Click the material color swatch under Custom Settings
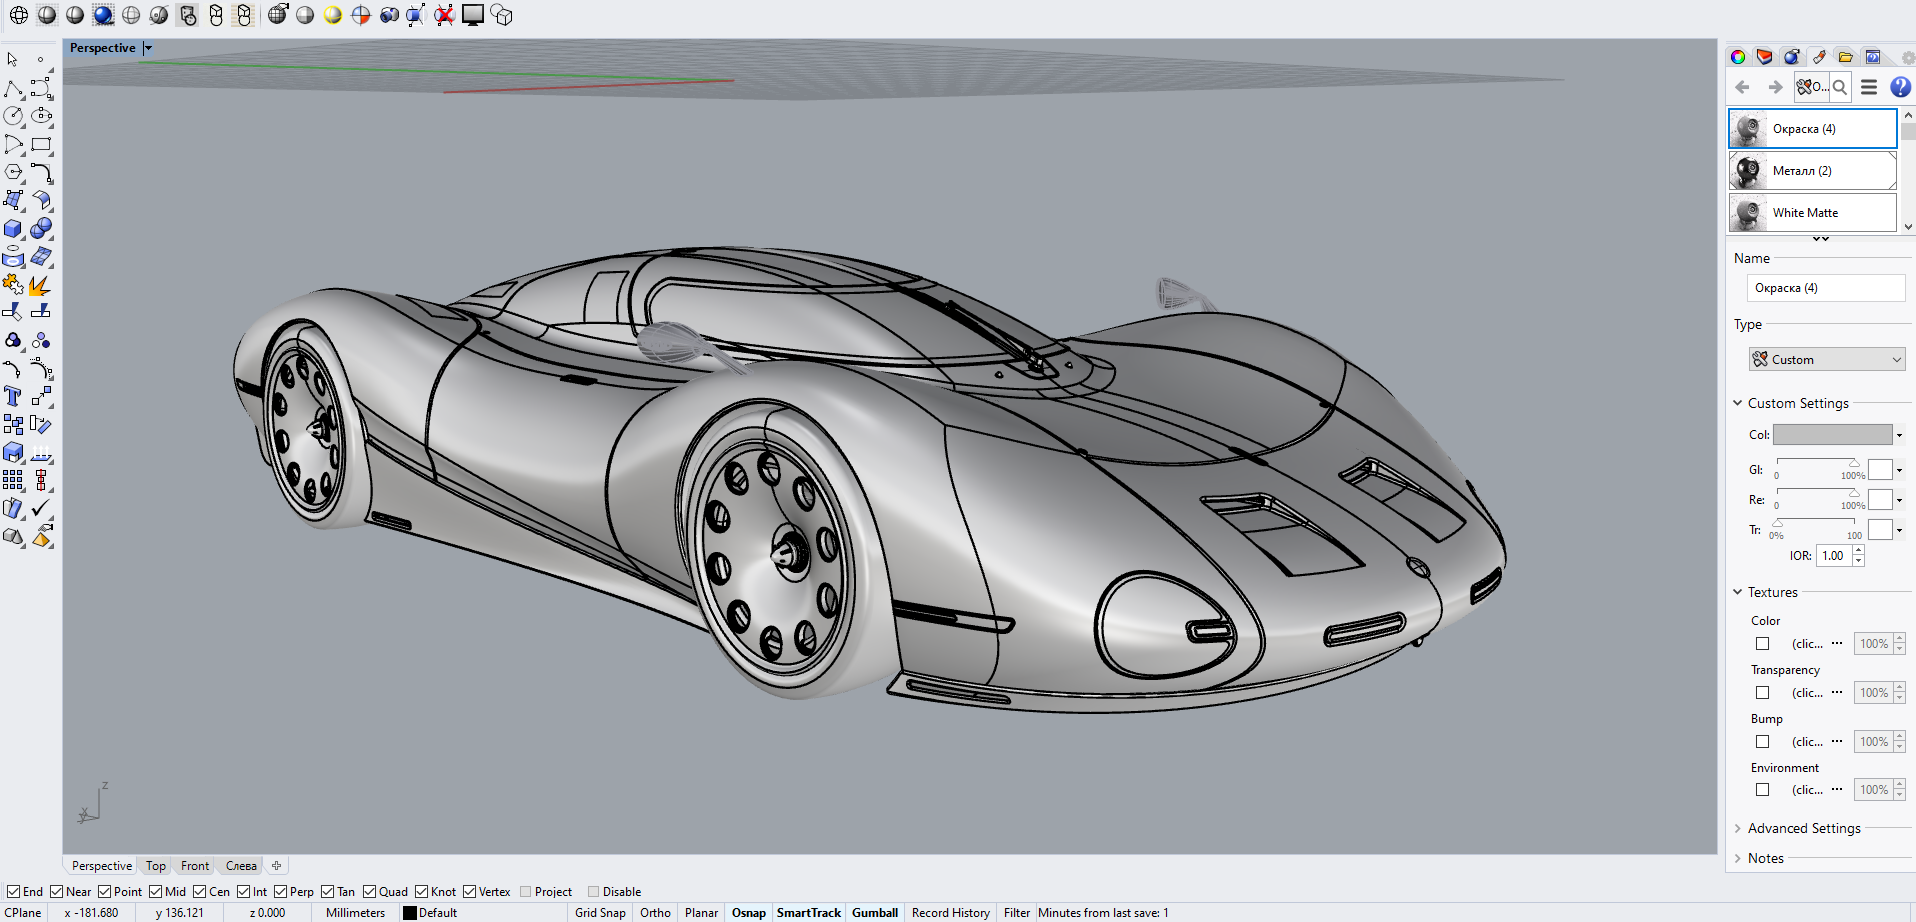Viewport: 1916px width, 922px height. (x=1833, y=434)
